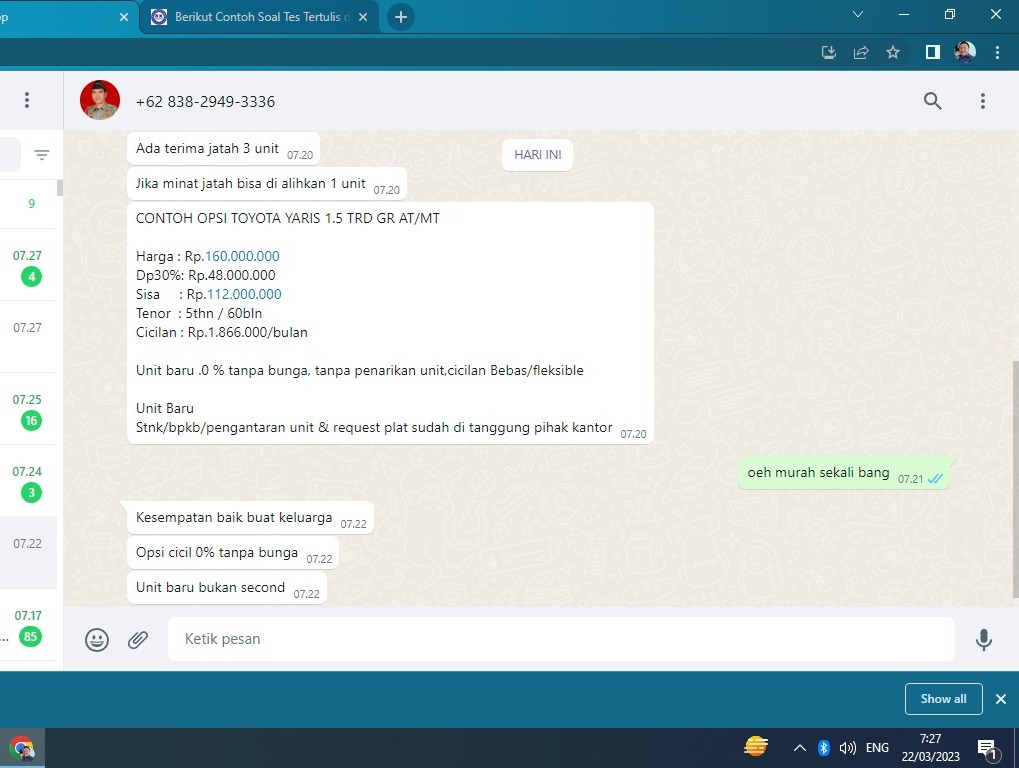Open the unread chats filter icon
This screenshot has width=1019, height=768.
click(x=42, y=155)
